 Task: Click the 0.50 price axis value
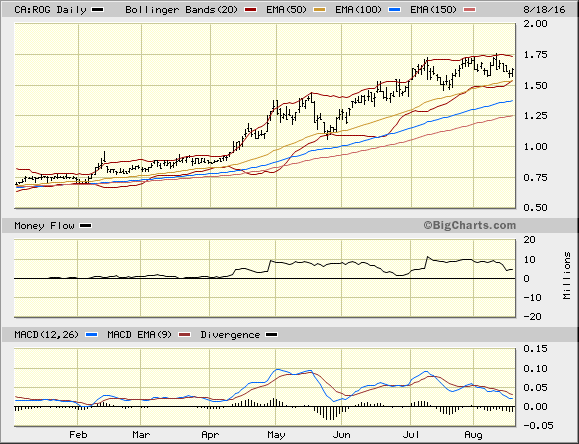click(x=535, y=208)
